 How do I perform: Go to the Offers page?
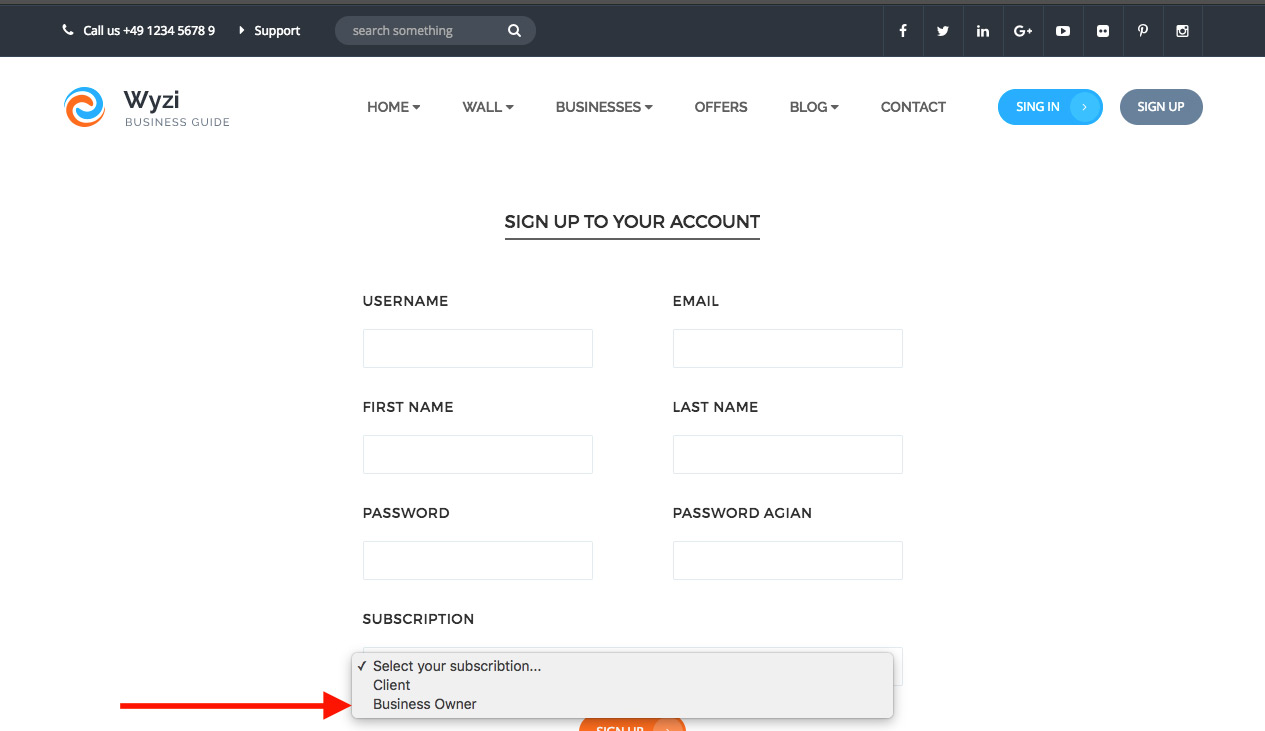[720, 107]
